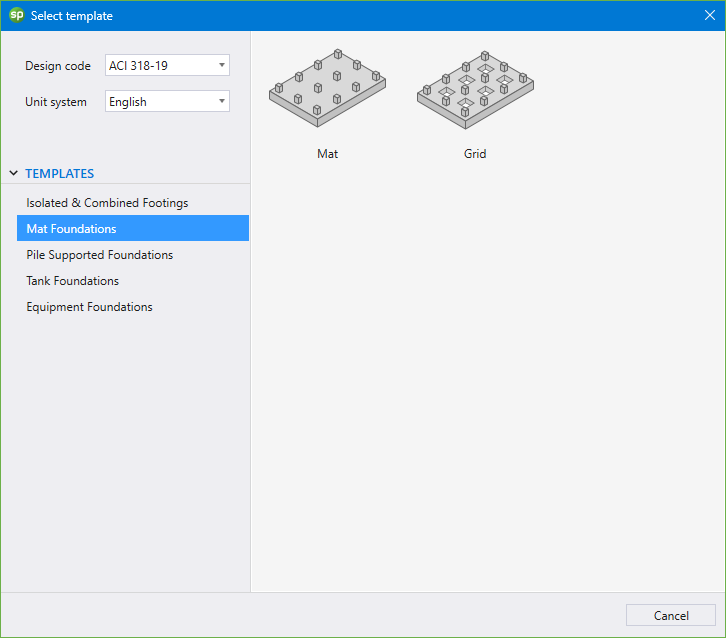Image resolution: width=726 pixels, height=638 pixels.
Task: Click the Select template title bar text
Action: point(72,16)
